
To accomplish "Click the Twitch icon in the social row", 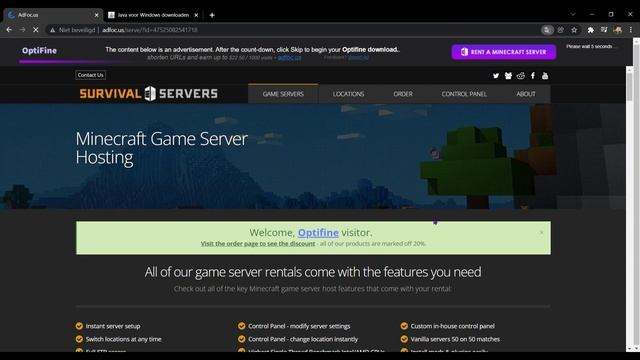I will 508,76.
